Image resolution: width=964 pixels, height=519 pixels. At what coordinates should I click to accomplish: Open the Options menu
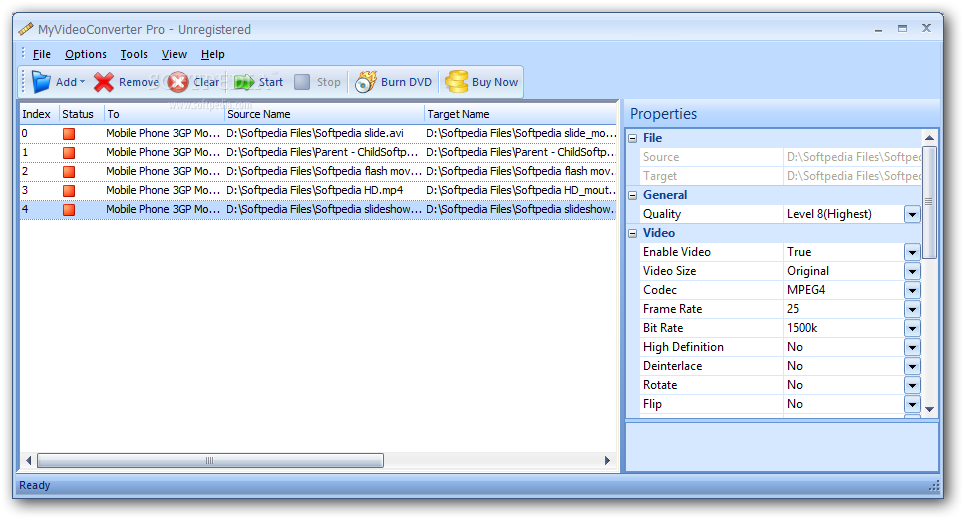point(85,54)
